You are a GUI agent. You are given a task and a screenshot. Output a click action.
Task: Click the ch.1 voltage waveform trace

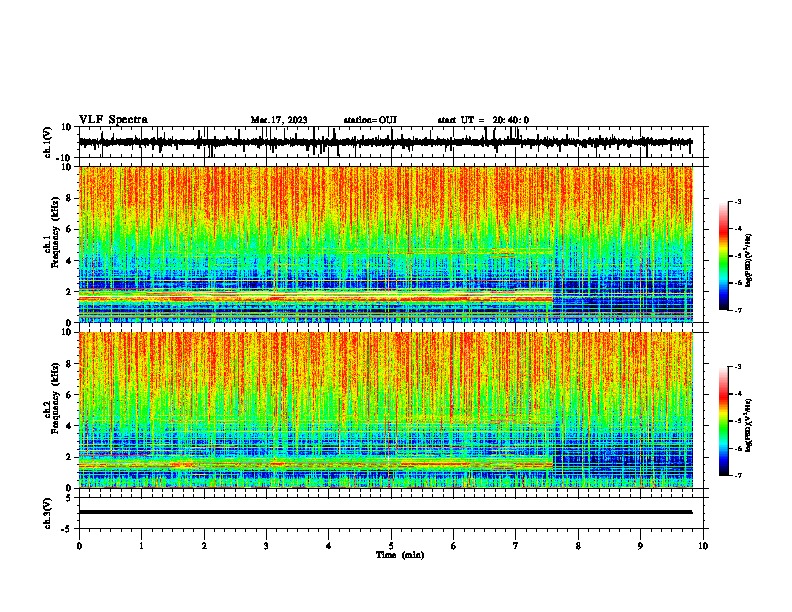point(385,142)
